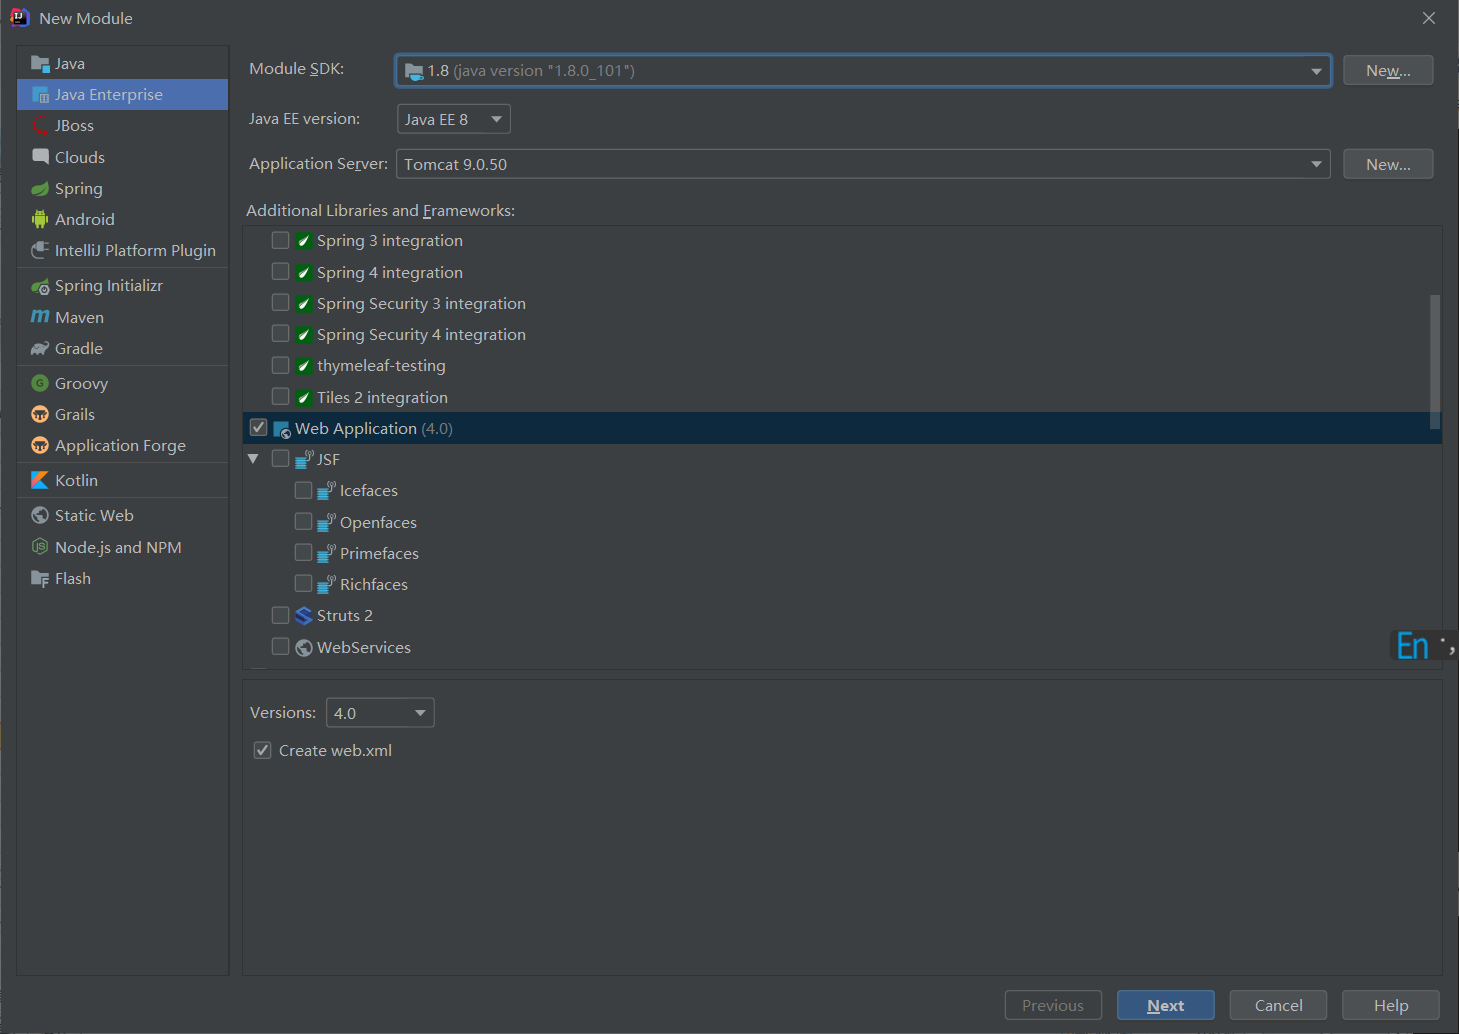Select Maven module type
This screenshot has height=1034, width=1459.
tap(122, 317)
